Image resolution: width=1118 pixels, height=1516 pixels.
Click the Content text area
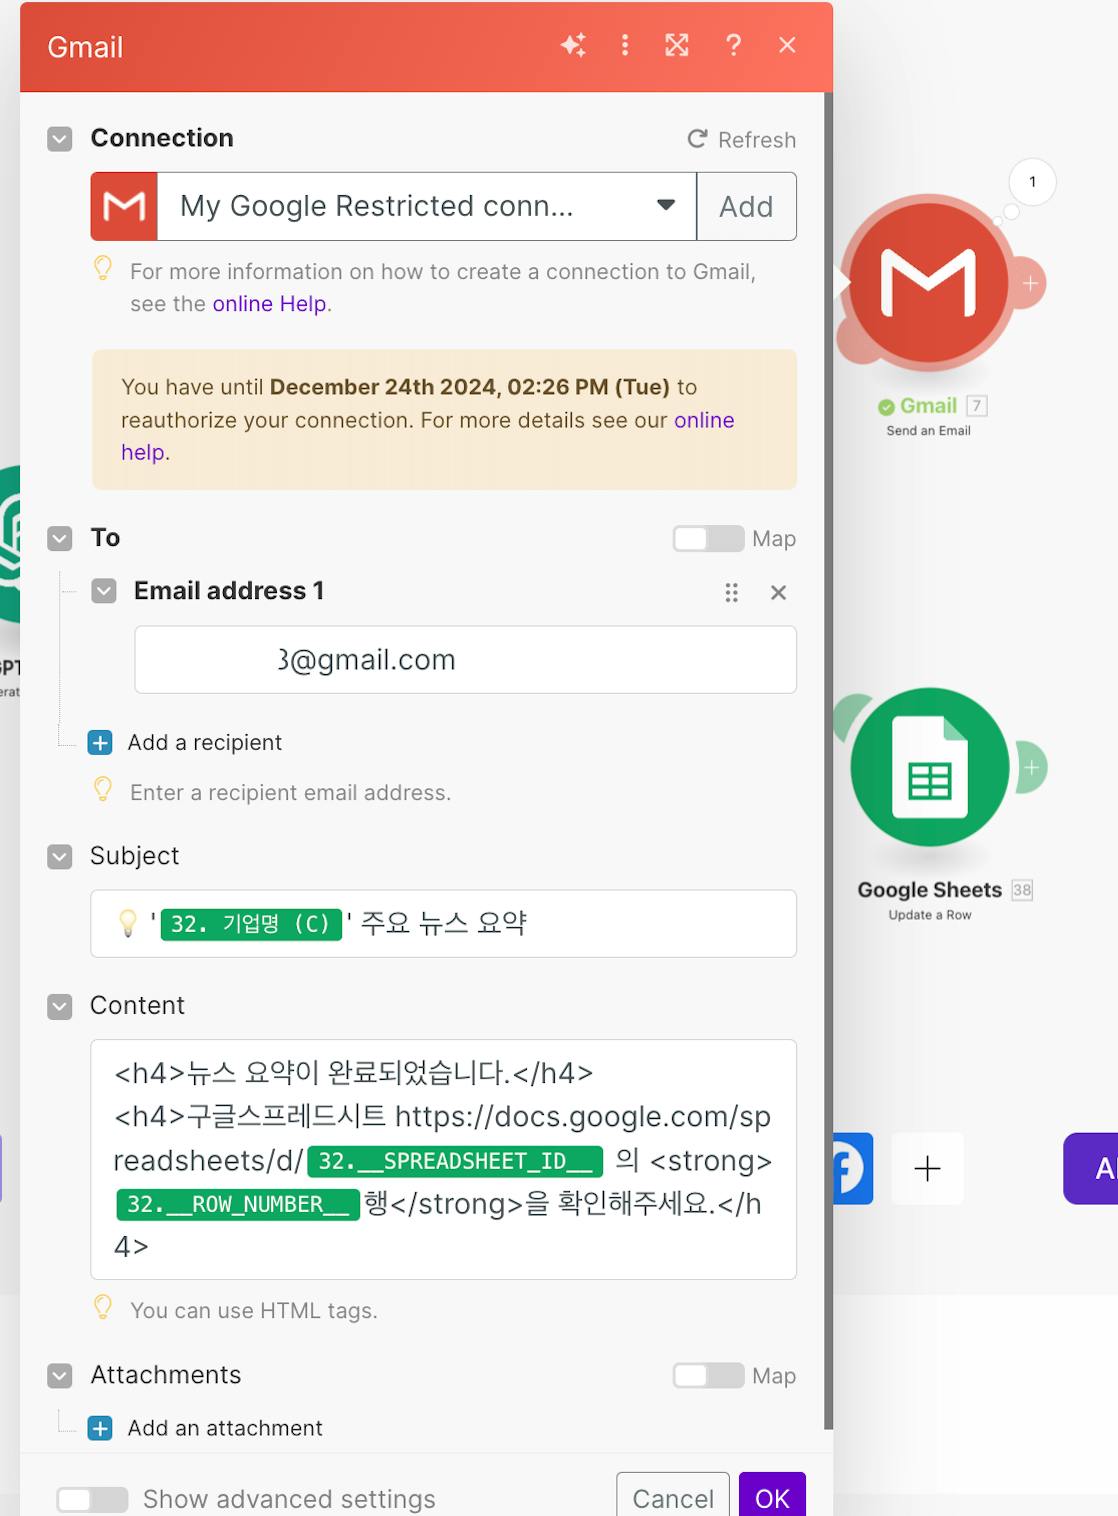(x=443, y=1160)
